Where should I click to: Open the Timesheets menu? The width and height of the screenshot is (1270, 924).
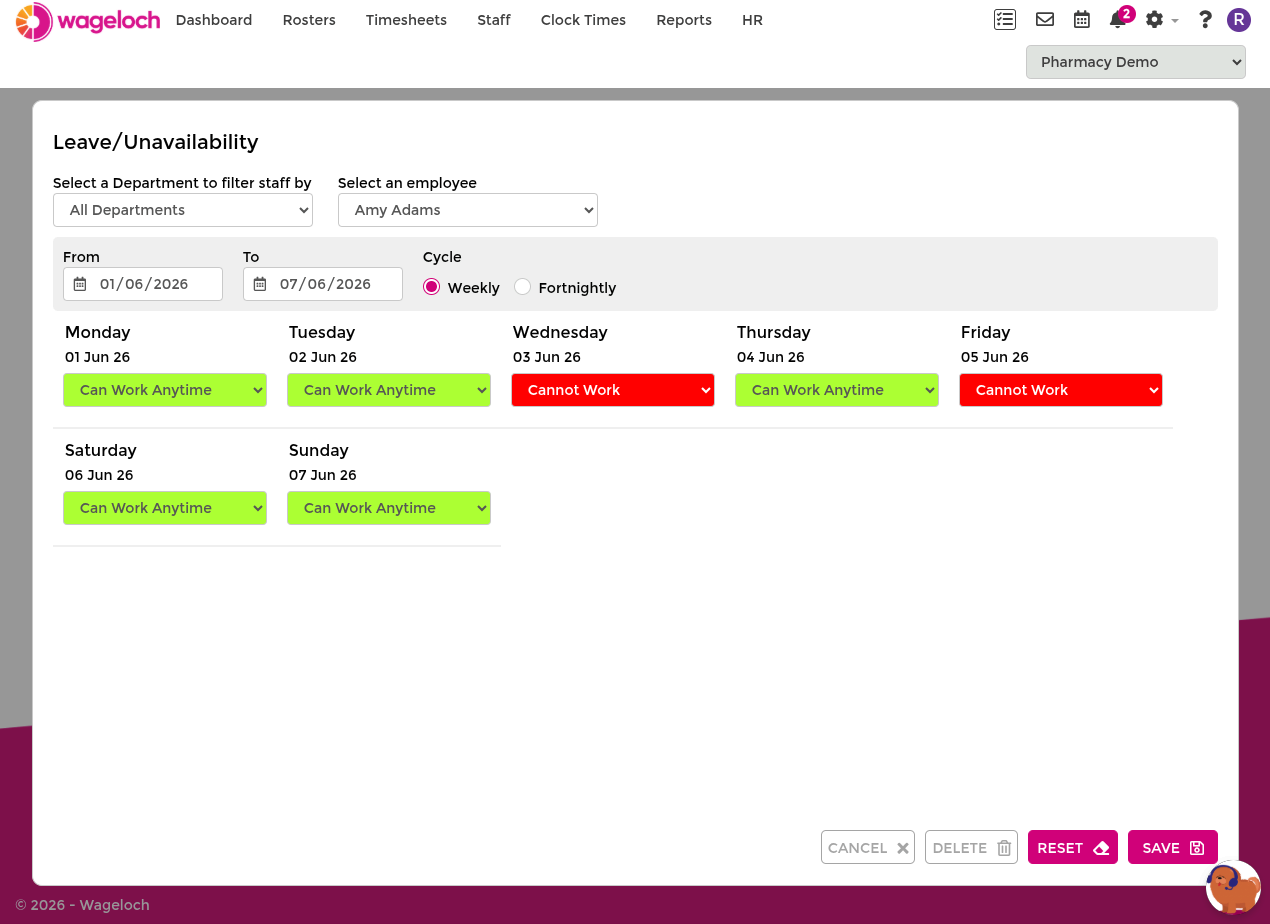pyautogui.click(x=406, y=20)
